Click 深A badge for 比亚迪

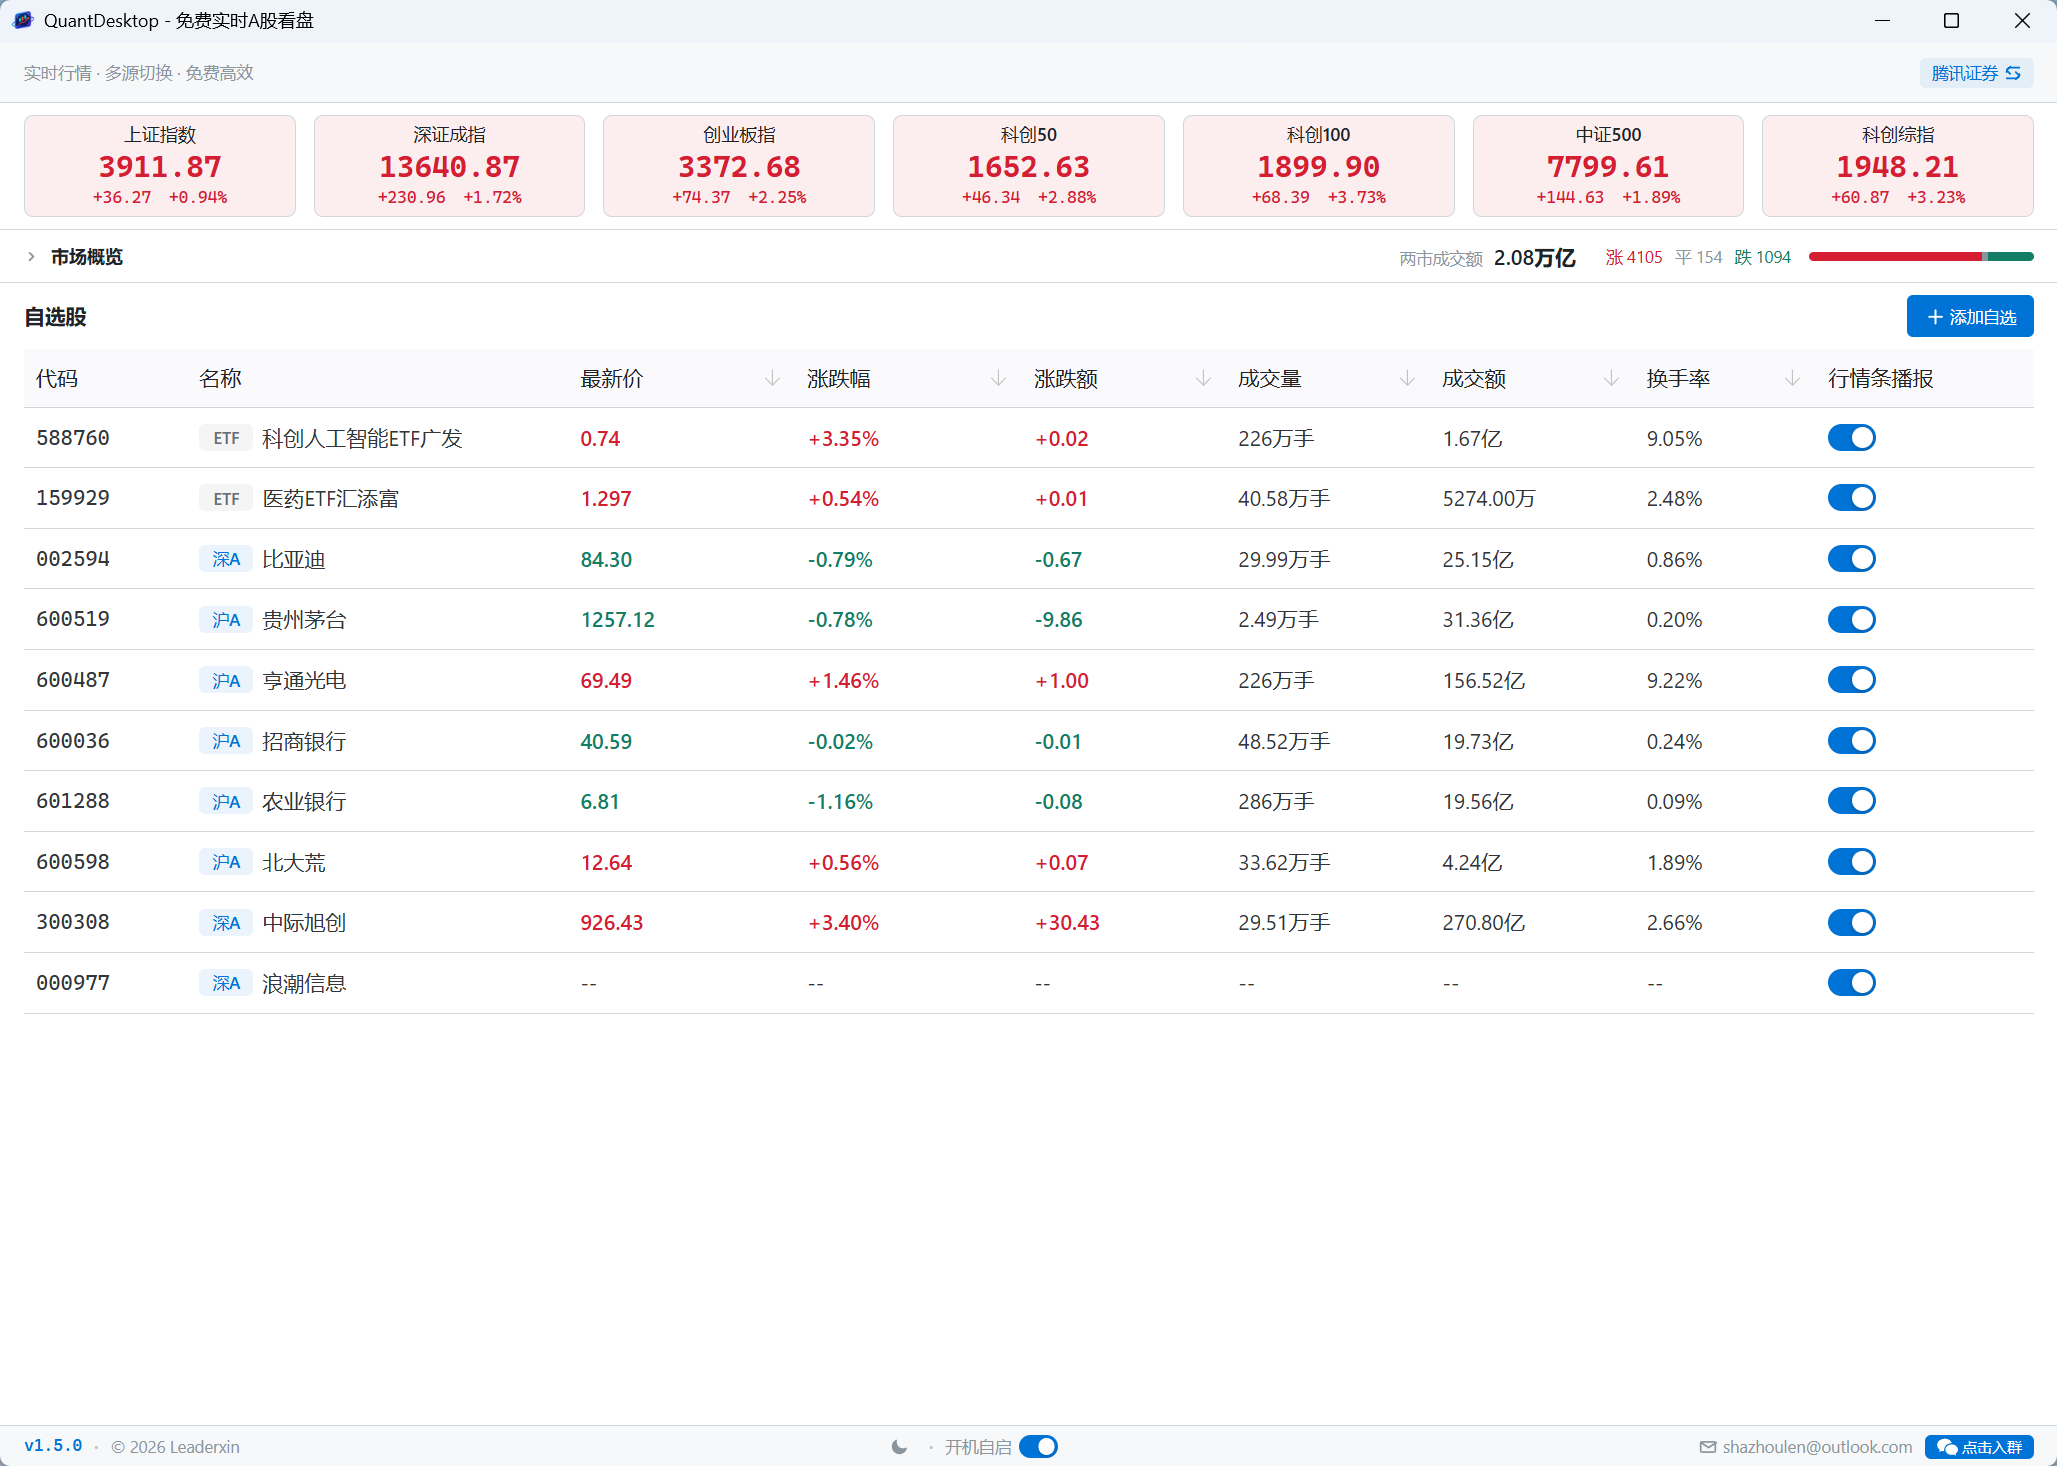click(x=226, y=559)
